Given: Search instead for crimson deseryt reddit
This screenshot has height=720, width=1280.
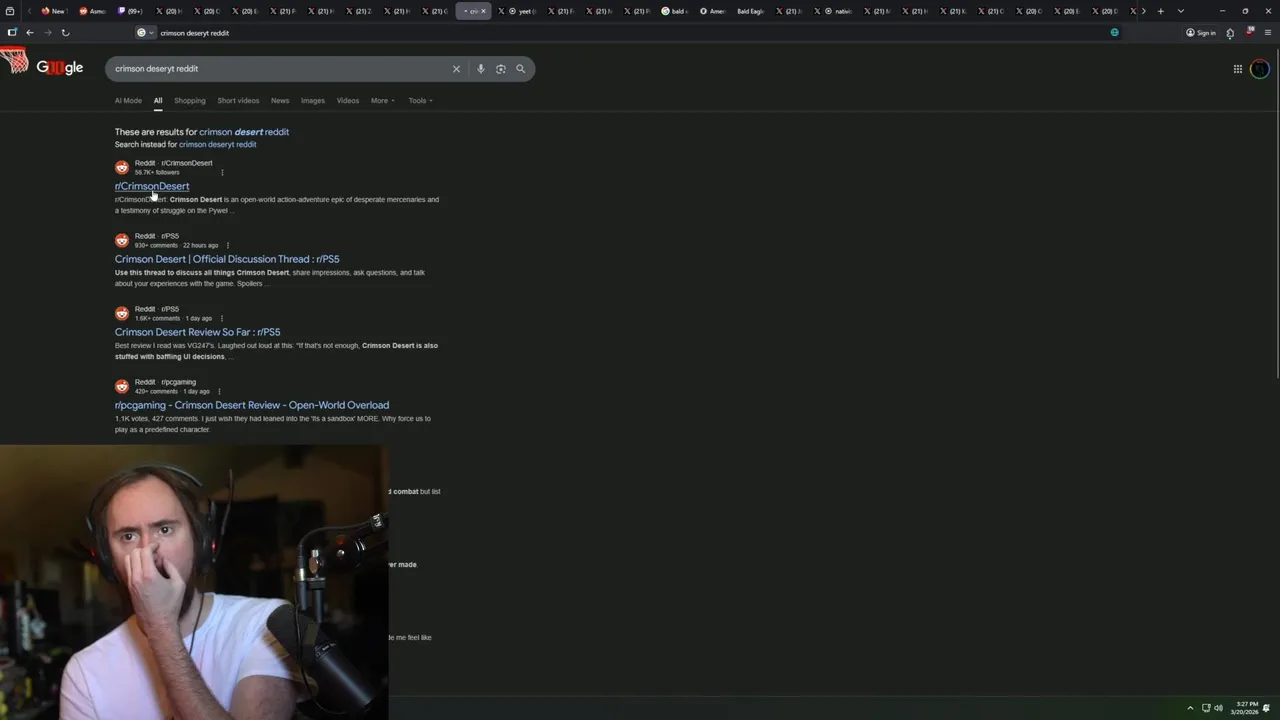Looking at the screenshot, I should (217, 144).
